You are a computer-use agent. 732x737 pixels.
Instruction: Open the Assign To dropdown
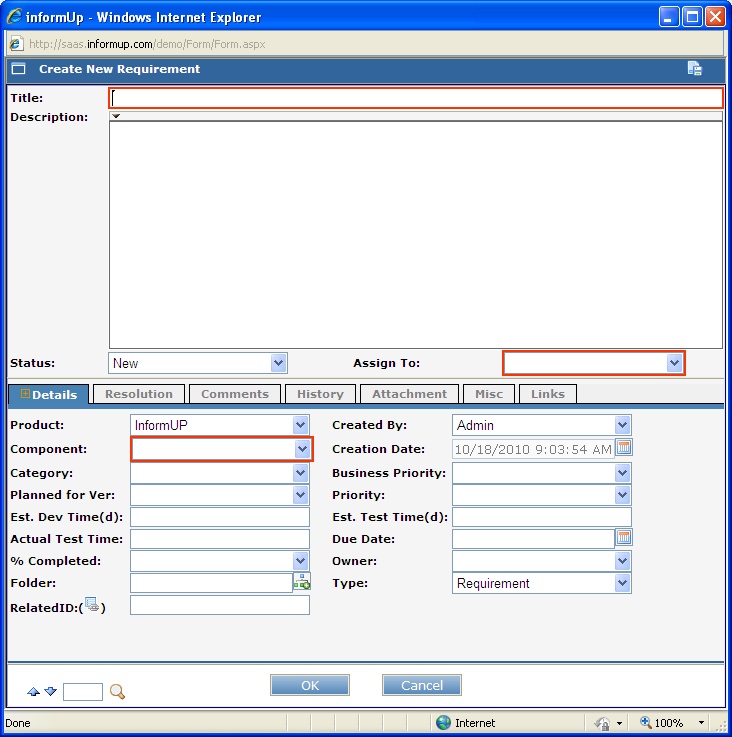click(x=674, y=363)
